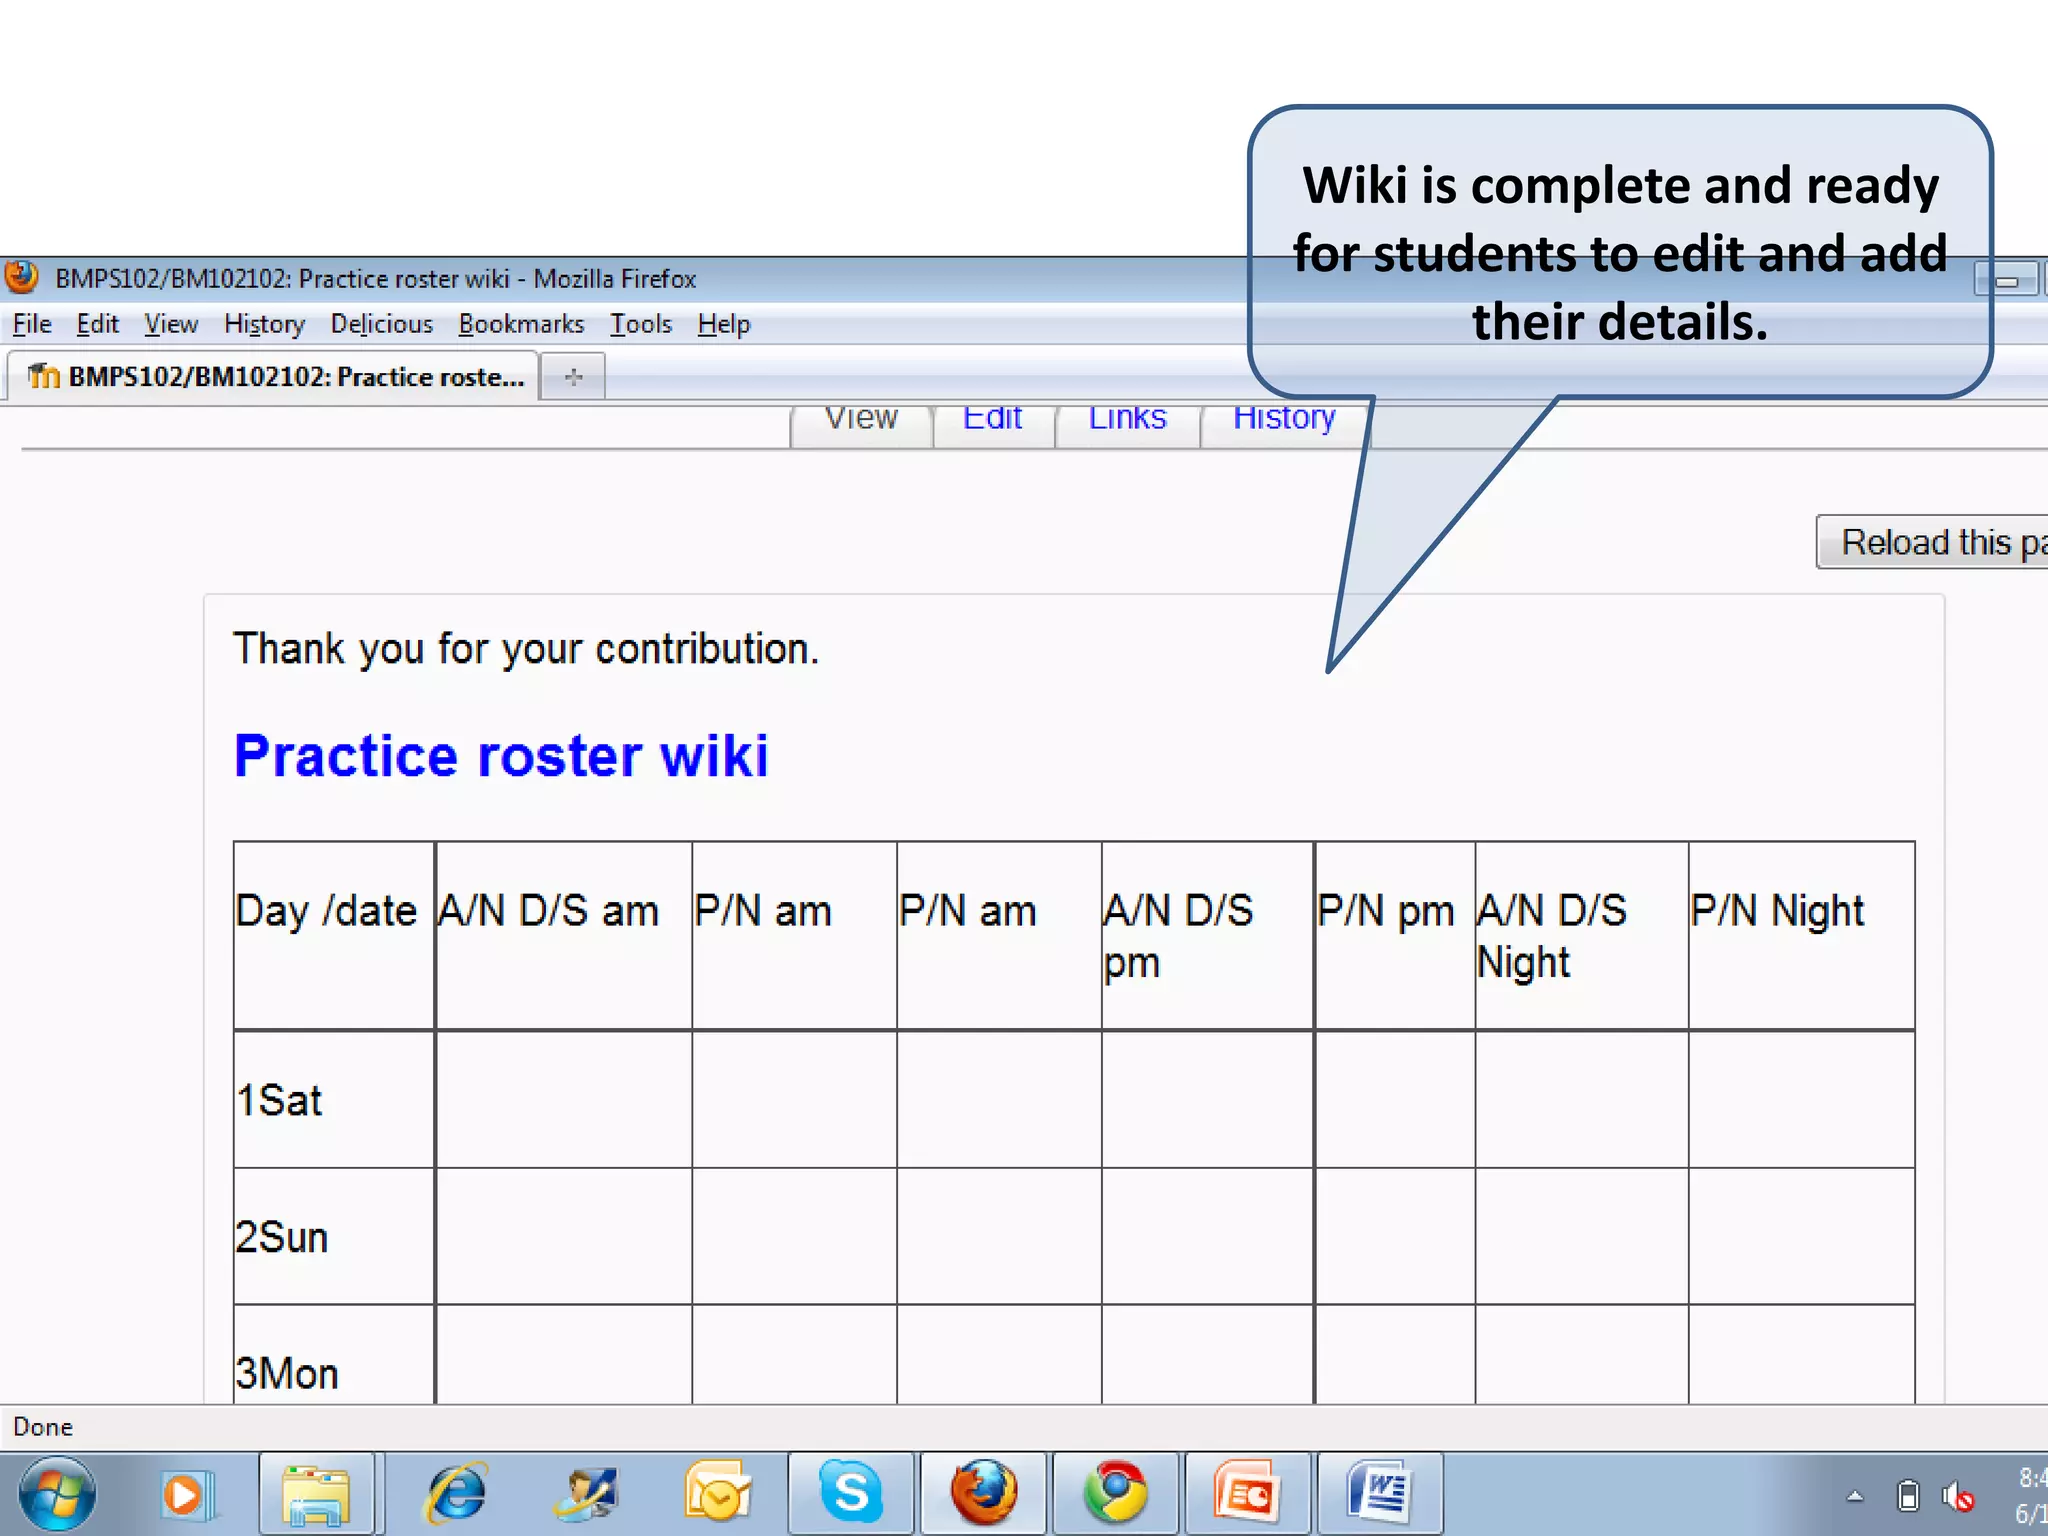Click the 'A/N D/S pm' column header
The width and height of the screenshot is (2048, 1536).
(x=1207, y=935)
